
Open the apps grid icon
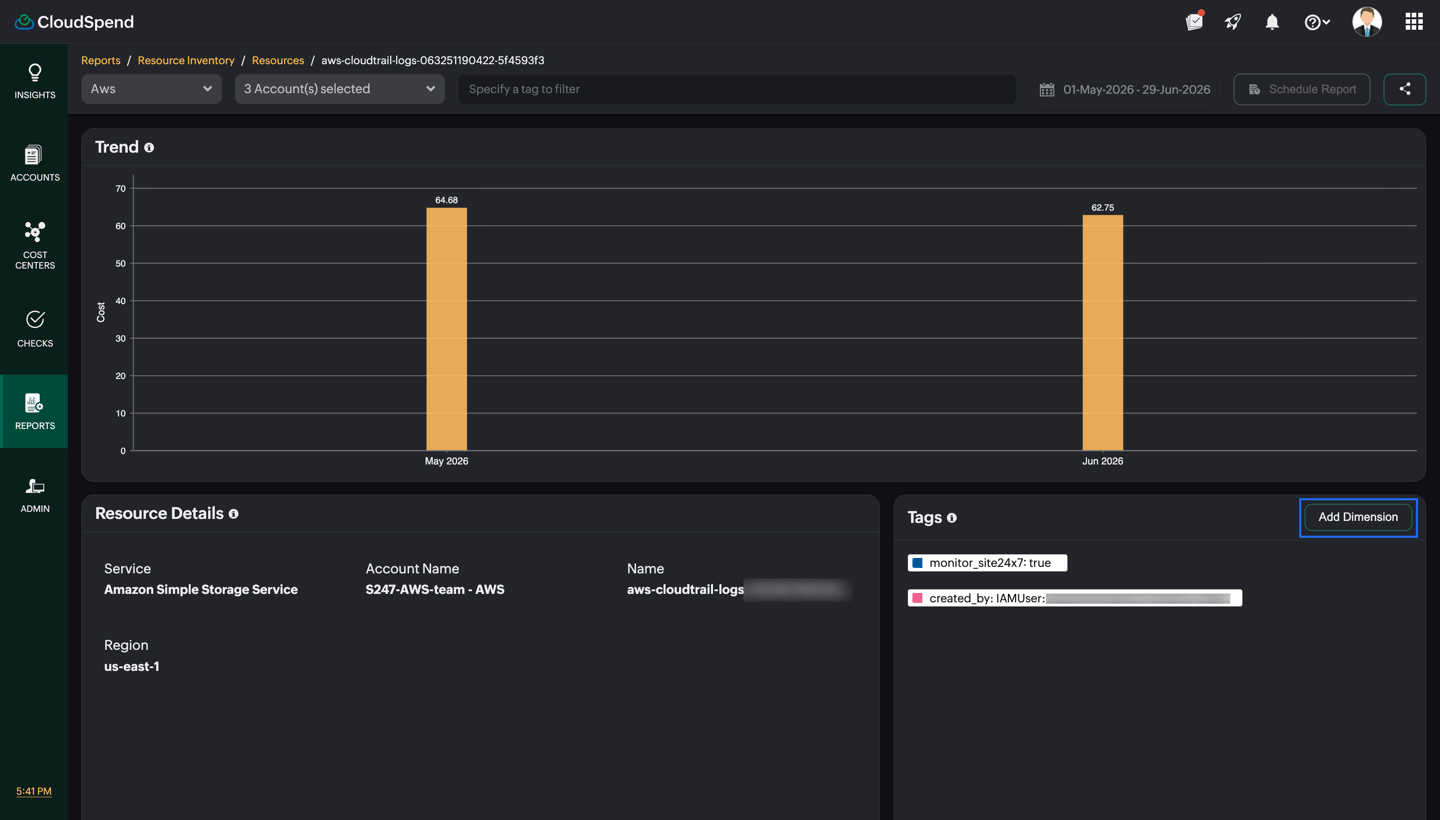(1413, 22)
